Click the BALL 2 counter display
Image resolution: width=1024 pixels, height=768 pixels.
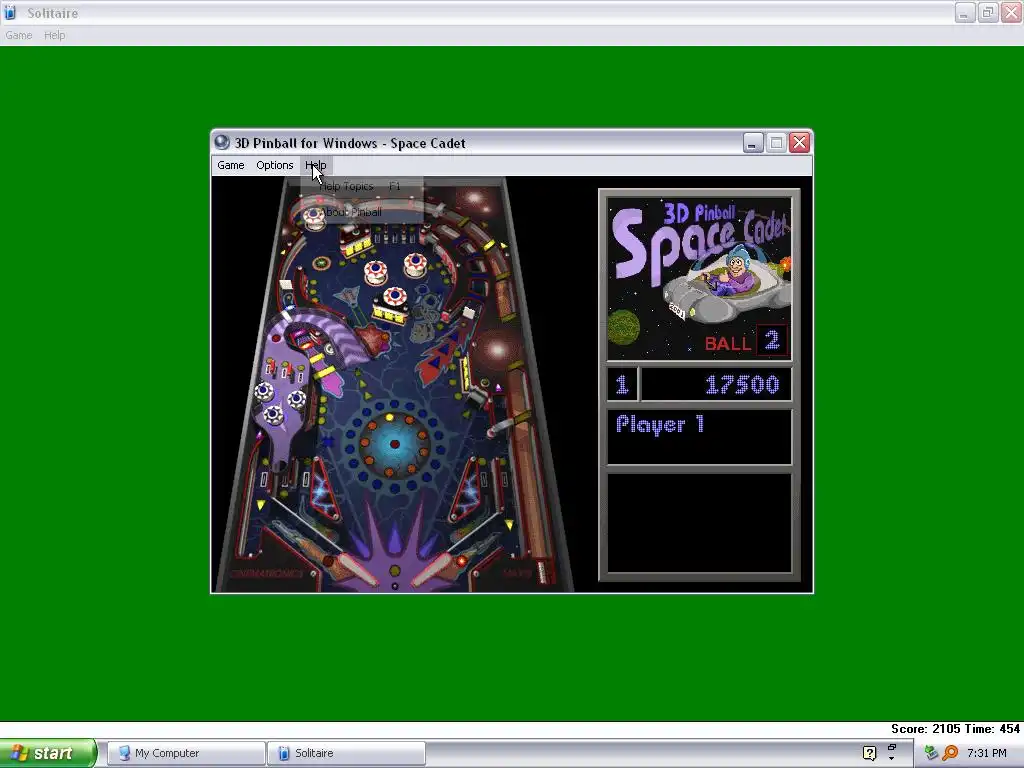point(746,342)
